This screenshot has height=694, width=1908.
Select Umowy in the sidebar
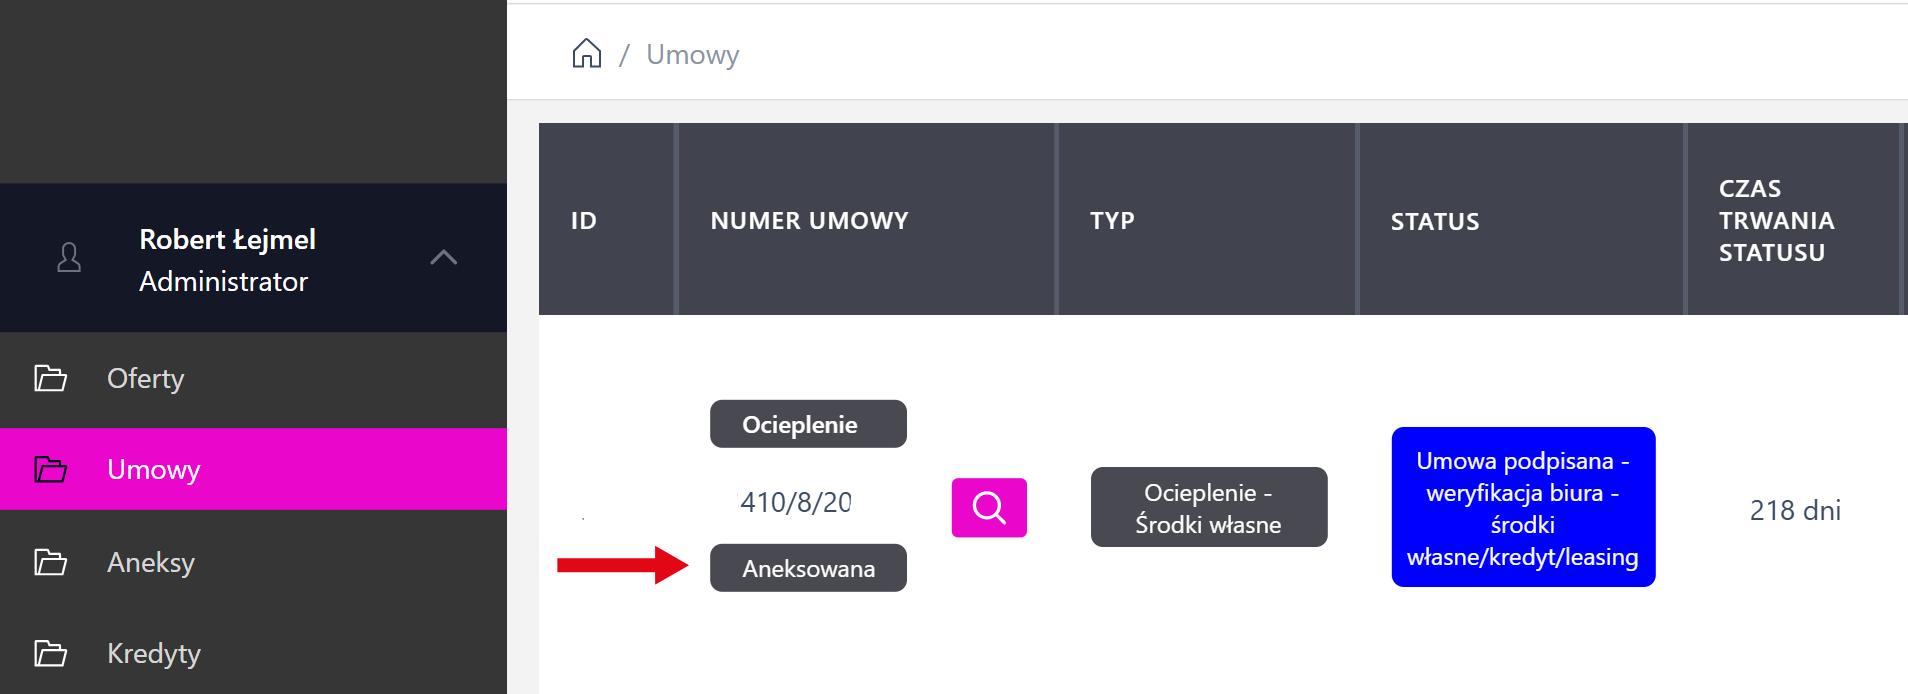click(154, 469)
